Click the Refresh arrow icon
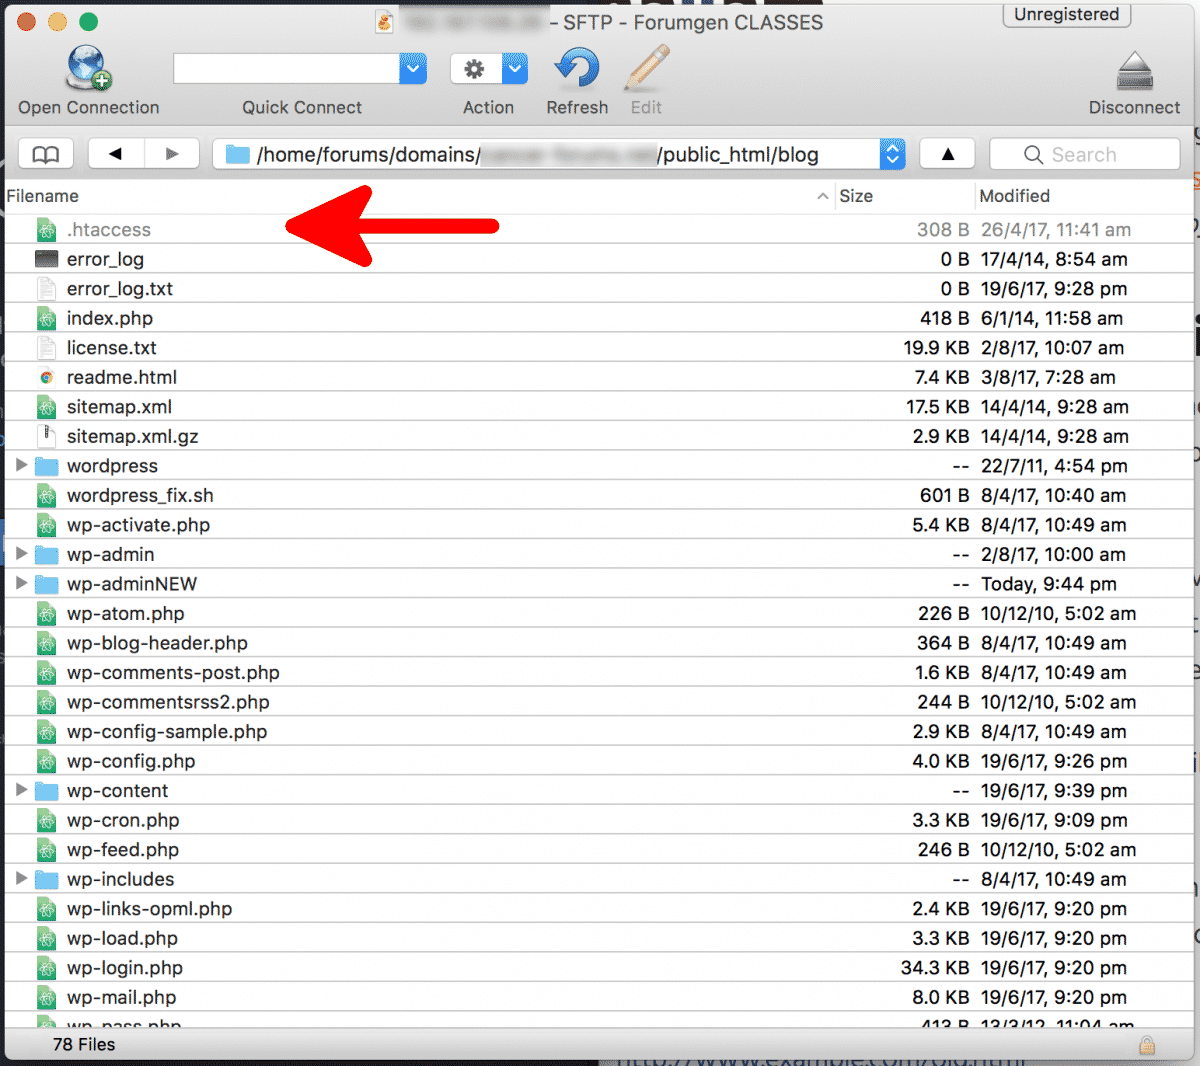The height and width of the screenshot is (1066, 1200). [x=577, y=68]
